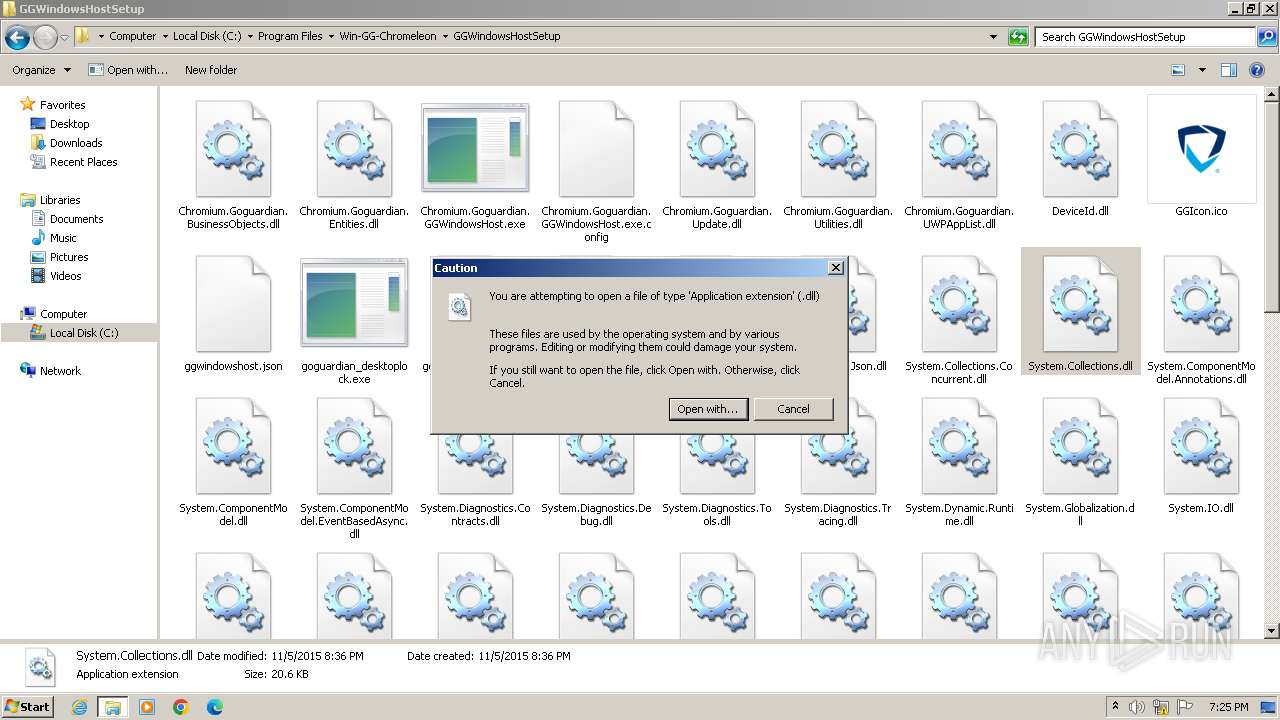1280x720 pixels.
Task: Open Recent Places in navigation pane
Action: click(x=83, y=162)
